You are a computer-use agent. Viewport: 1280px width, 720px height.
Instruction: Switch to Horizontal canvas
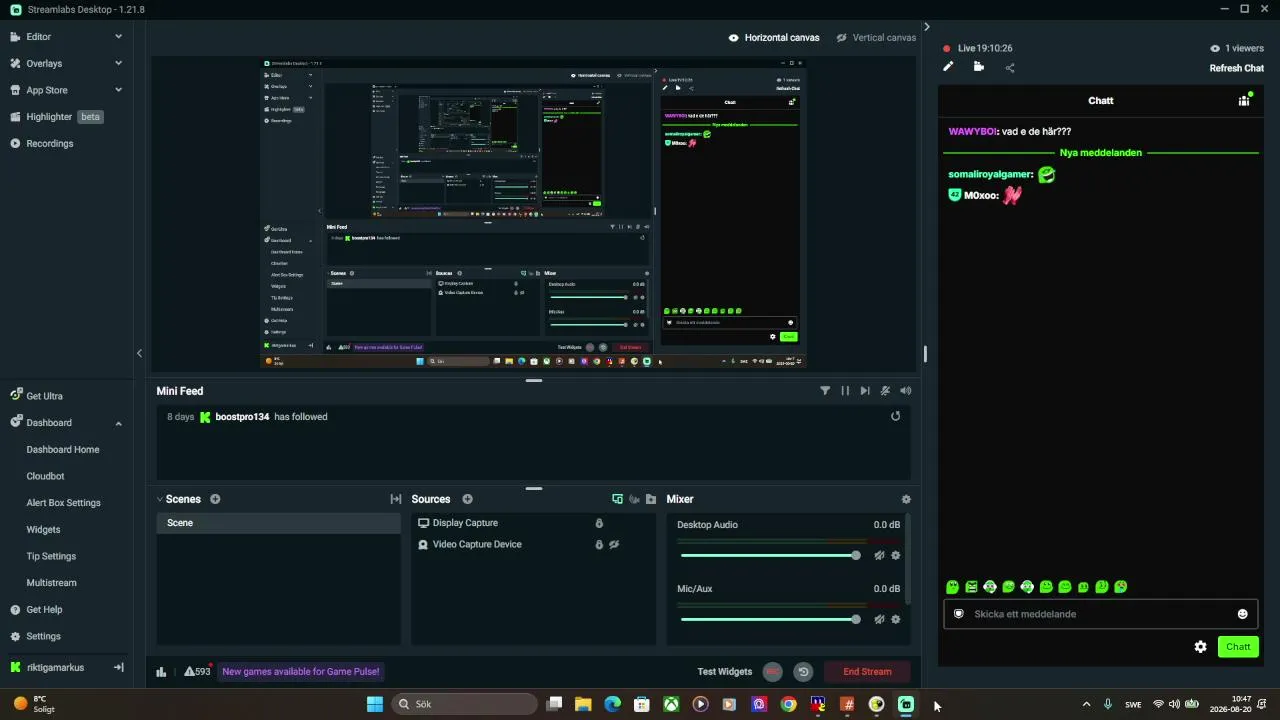click(774, 37)
